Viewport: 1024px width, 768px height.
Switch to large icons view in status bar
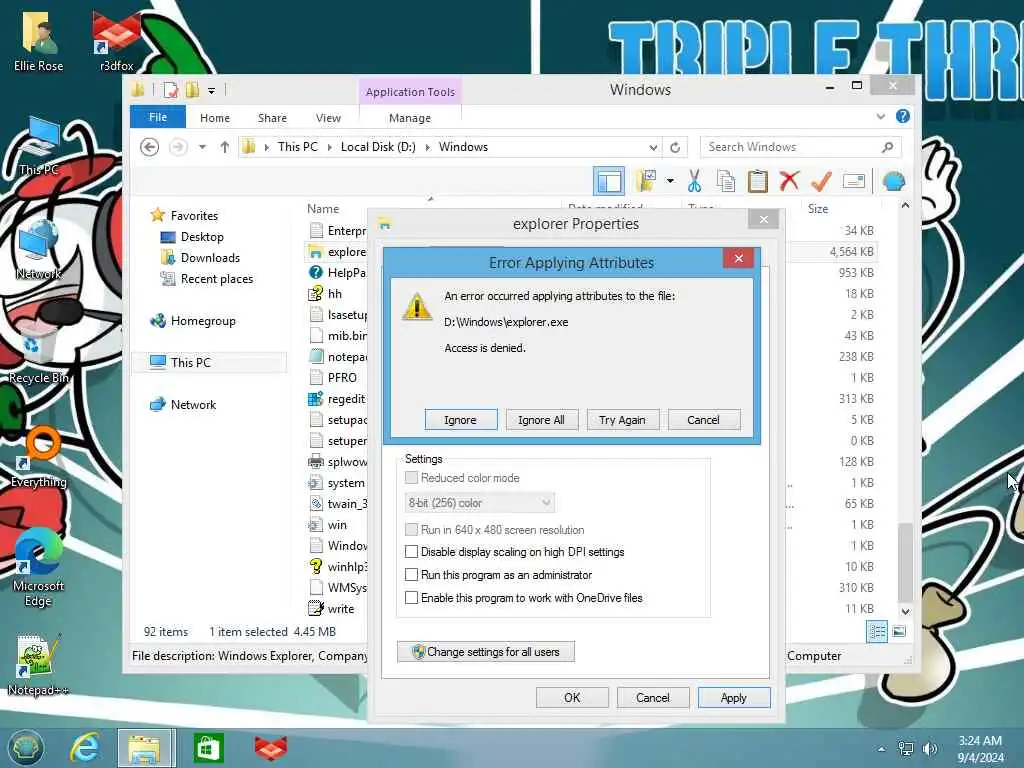[899, 632]
